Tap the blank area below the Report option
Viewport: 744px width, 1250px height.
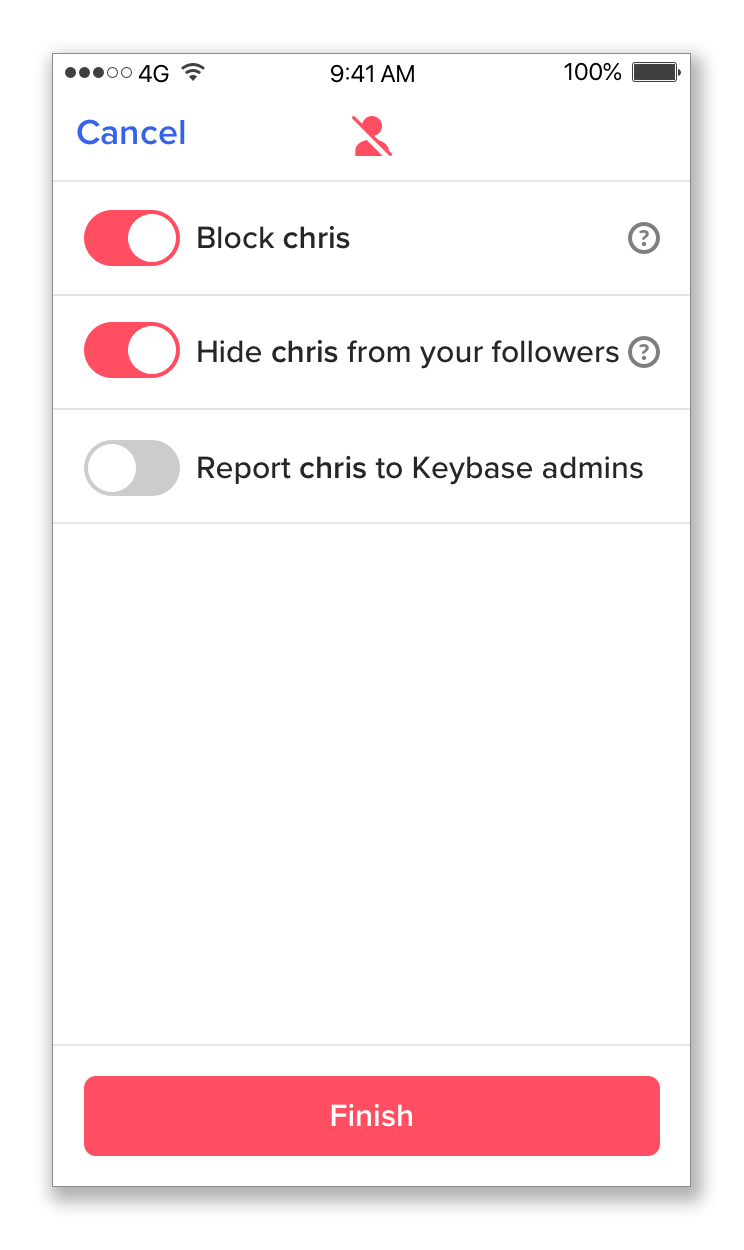click(372, 784)
